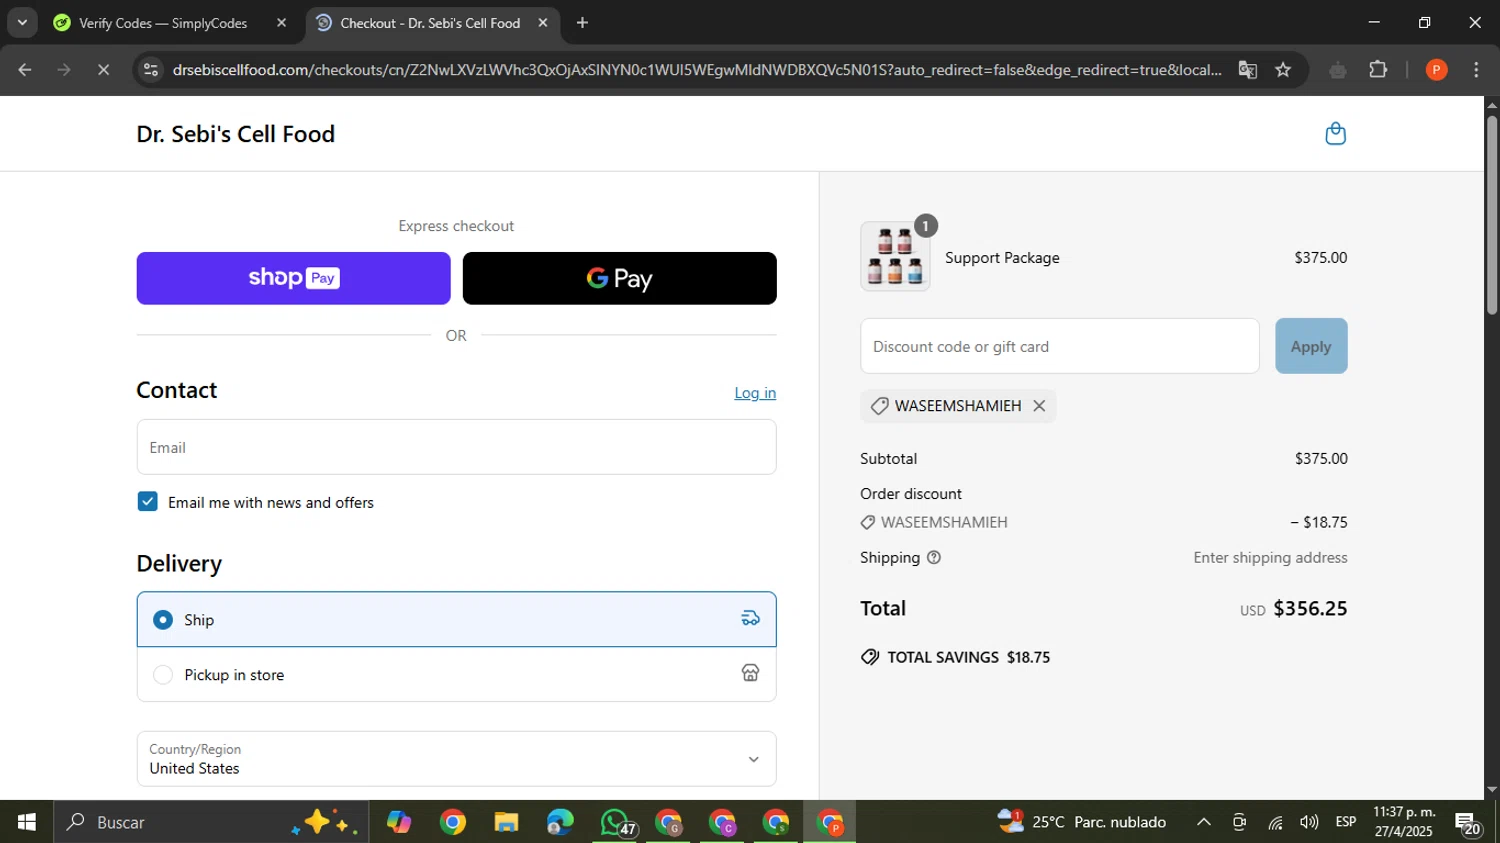This screenshot has height=843, width=1500.
Task: Close the Checkout Dr. Sebi's tab
Action: point(543,22)
